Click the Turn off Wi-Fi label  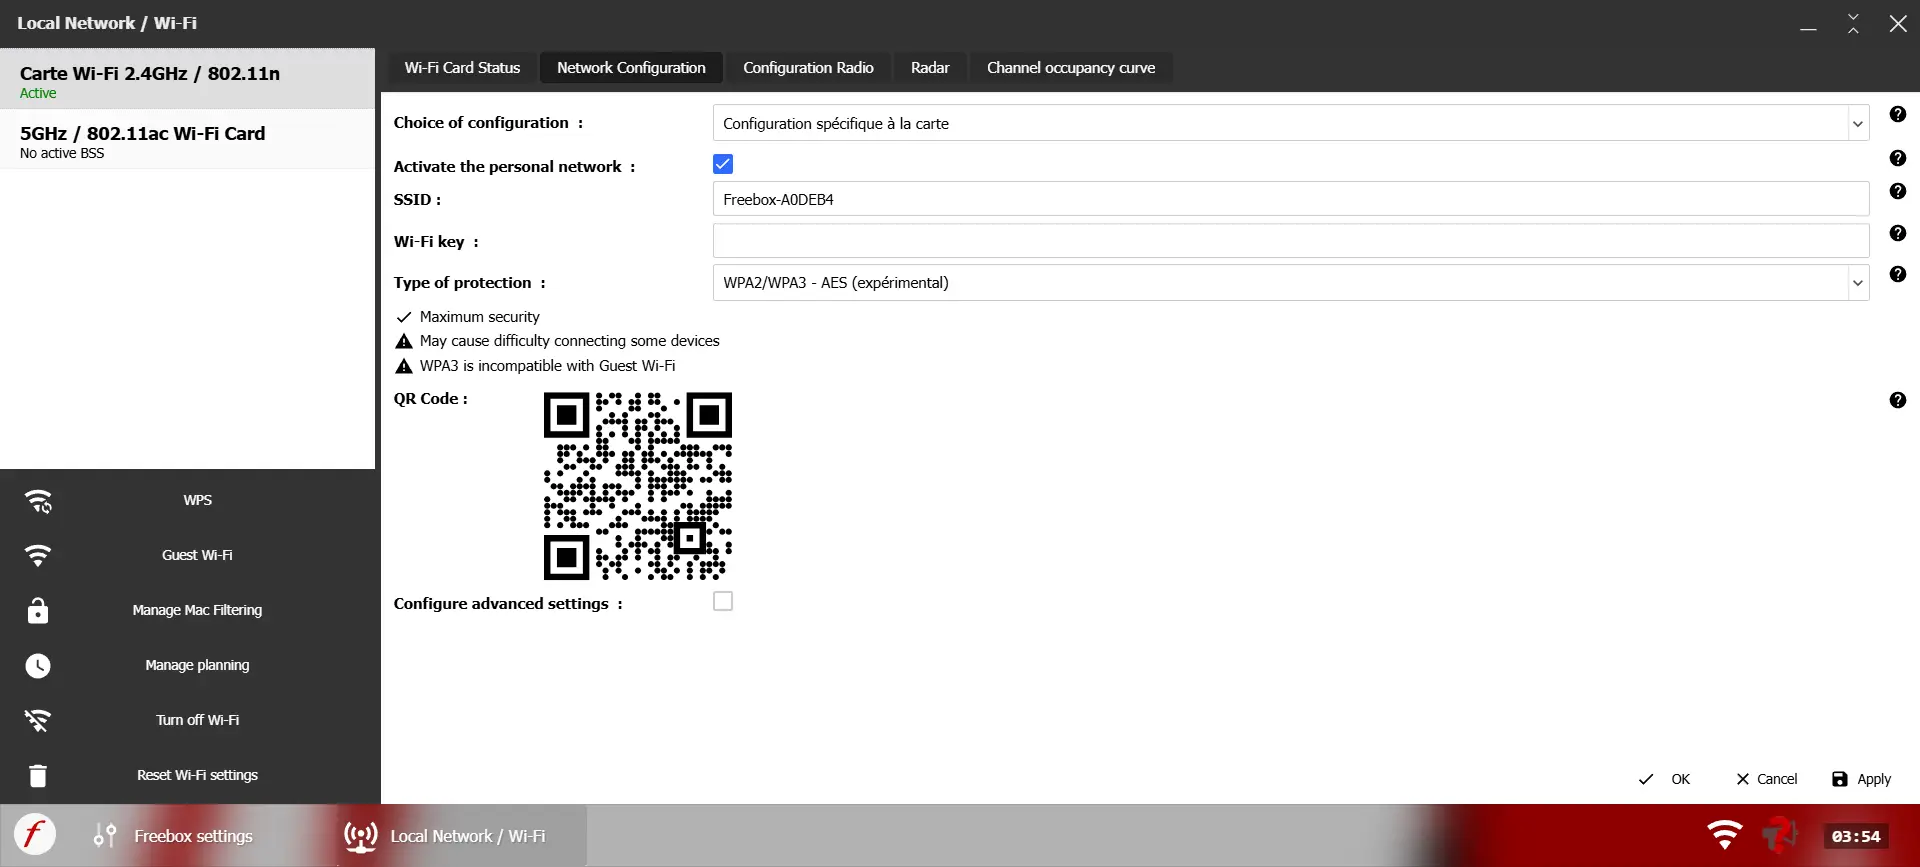(197, 720)
